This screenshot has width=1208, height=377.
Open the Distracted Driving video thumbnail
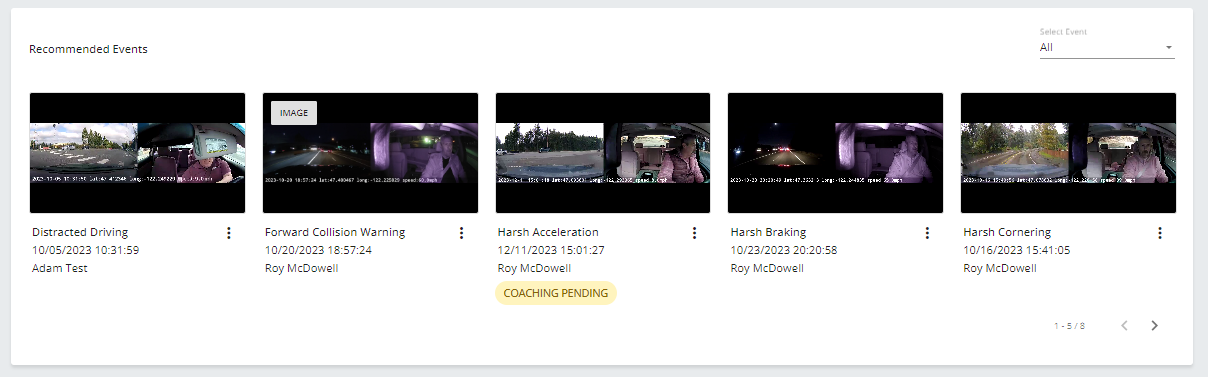pos(137,153)
